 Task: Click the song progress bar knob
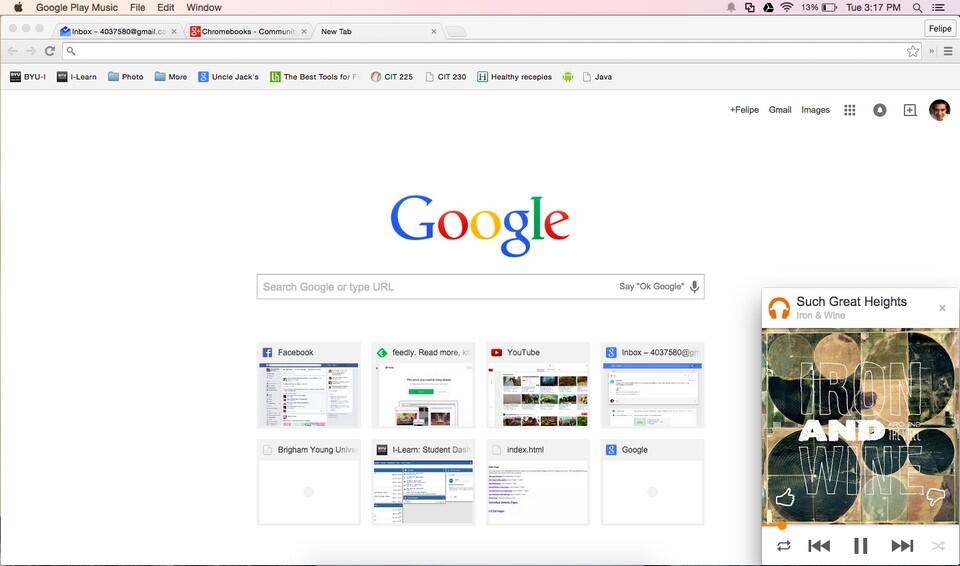782,525
